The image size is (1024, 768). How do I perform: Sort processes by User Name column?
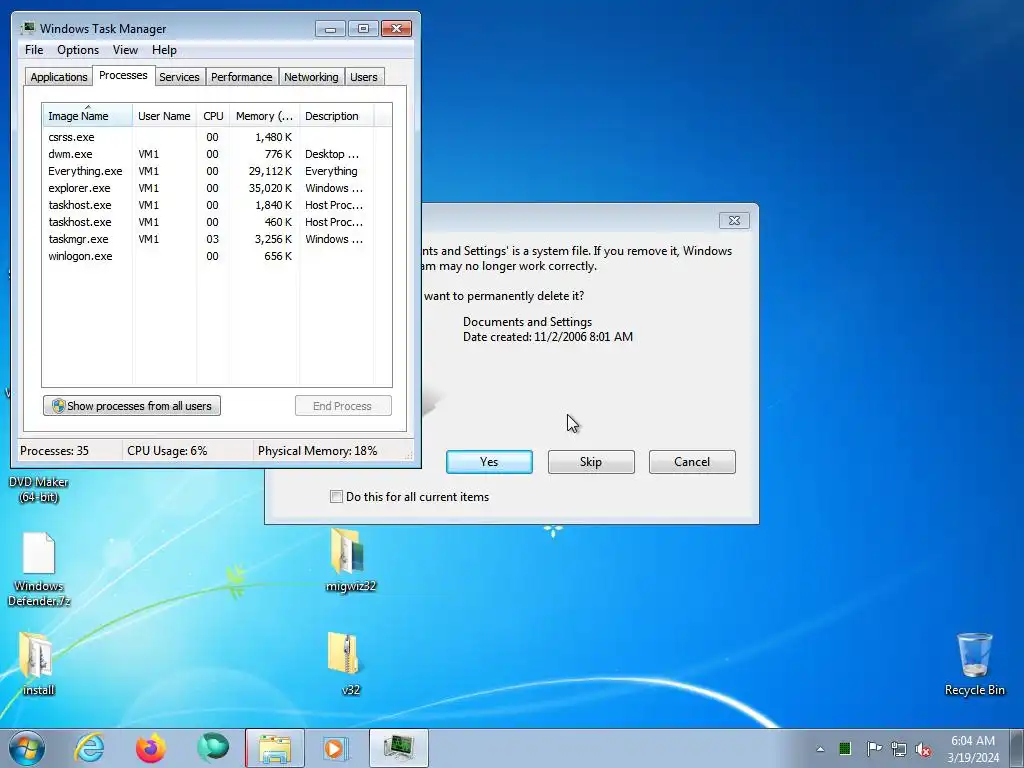164,115
